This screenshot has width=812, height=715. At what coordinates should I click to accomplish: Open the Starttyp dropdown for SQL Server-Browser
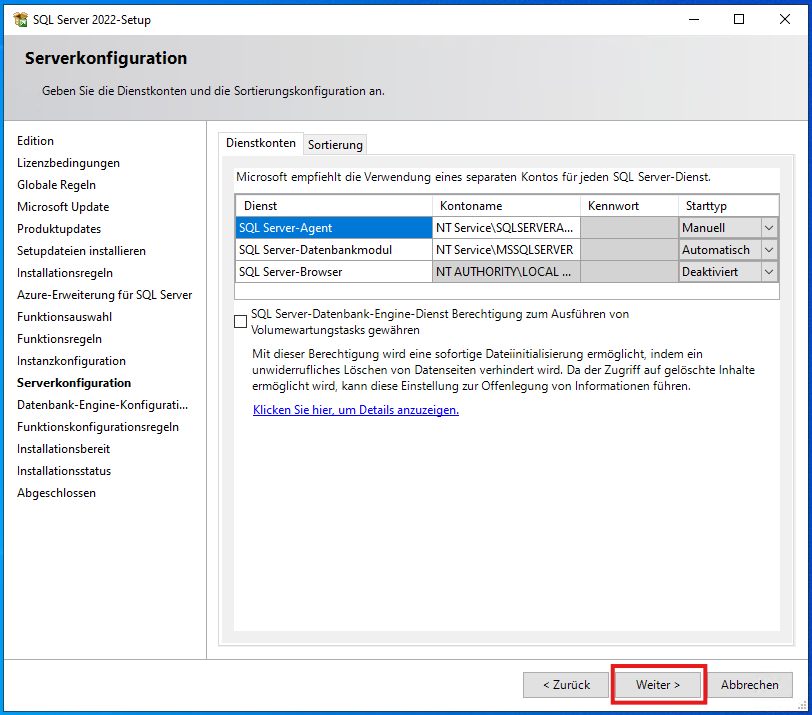point(767,271)
